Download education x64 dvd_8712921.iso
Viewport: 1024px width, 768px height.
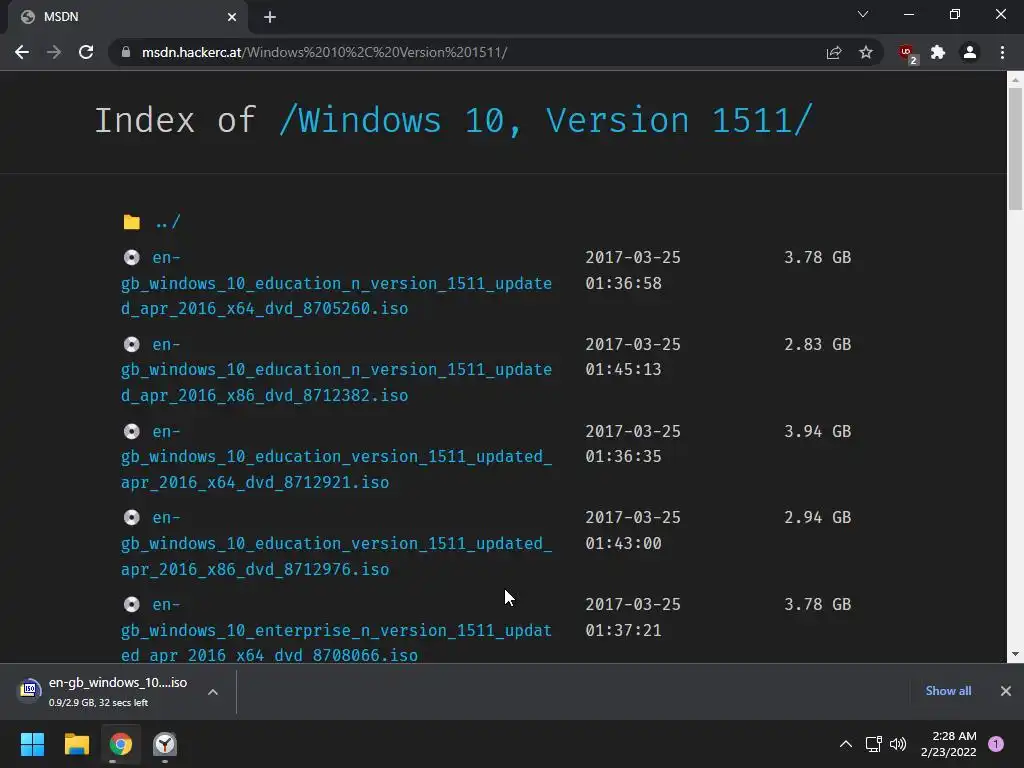pos(336,456)
